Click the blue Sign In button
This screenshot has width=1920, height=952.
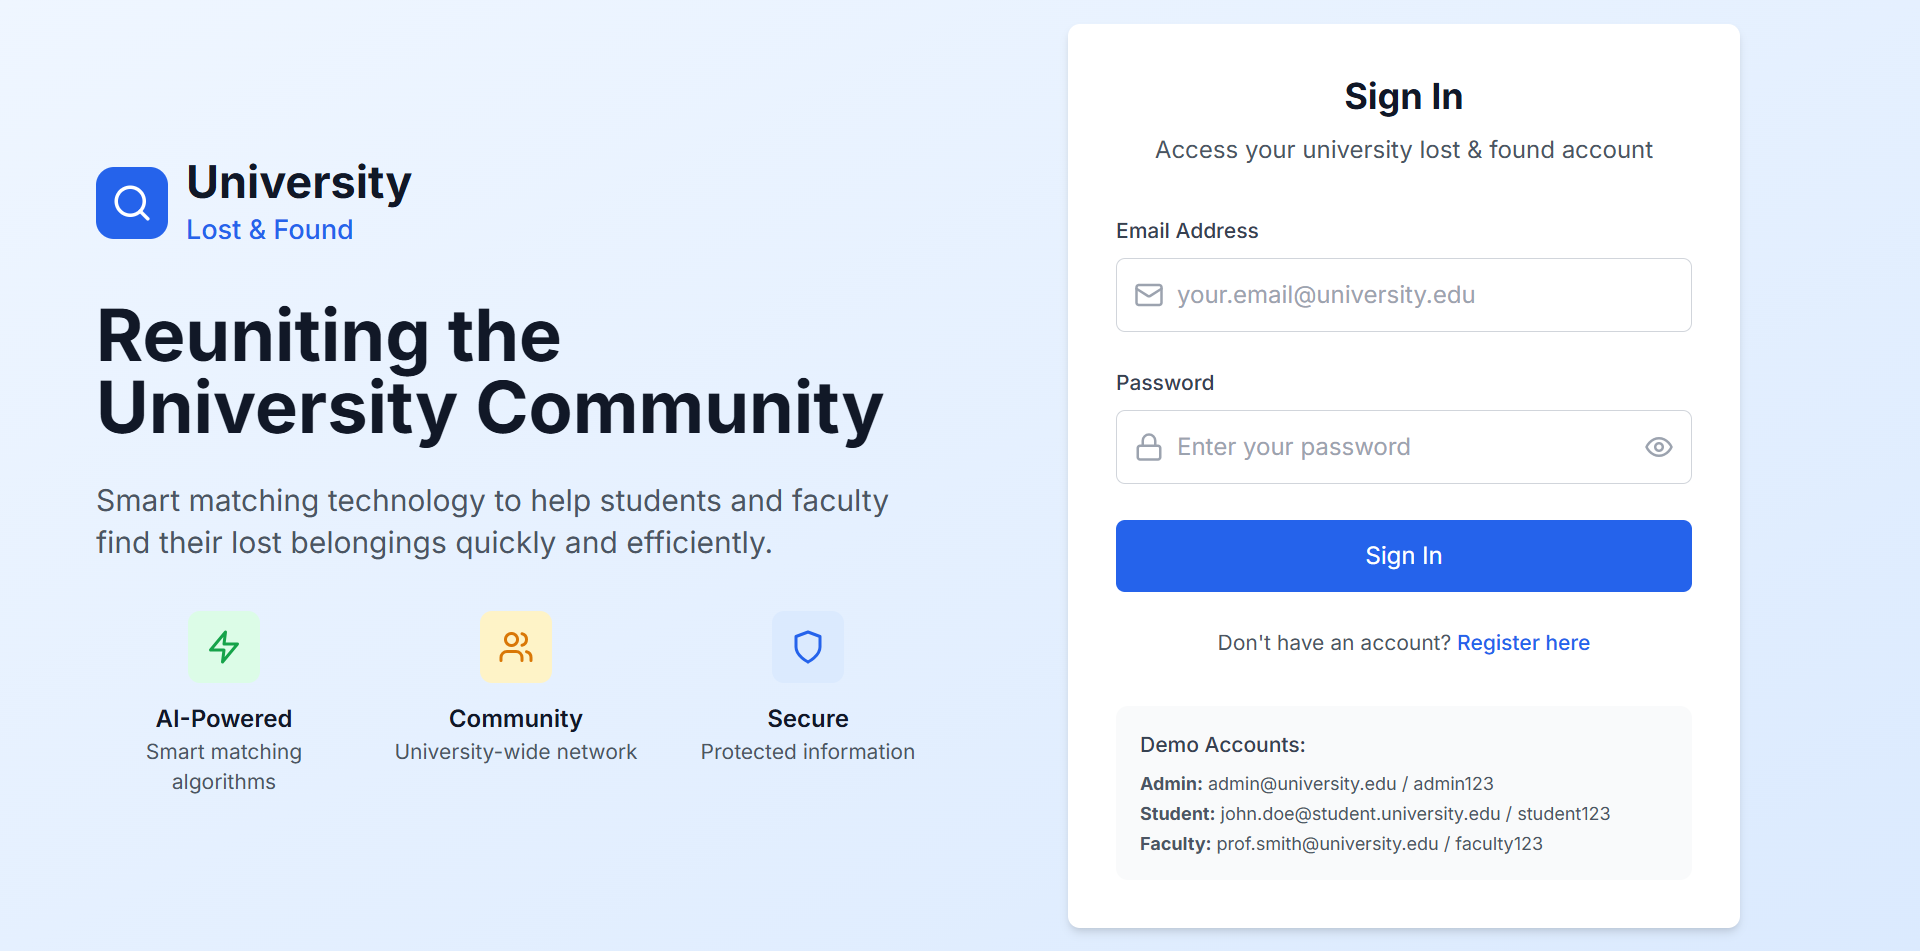tap(1404, 556)
